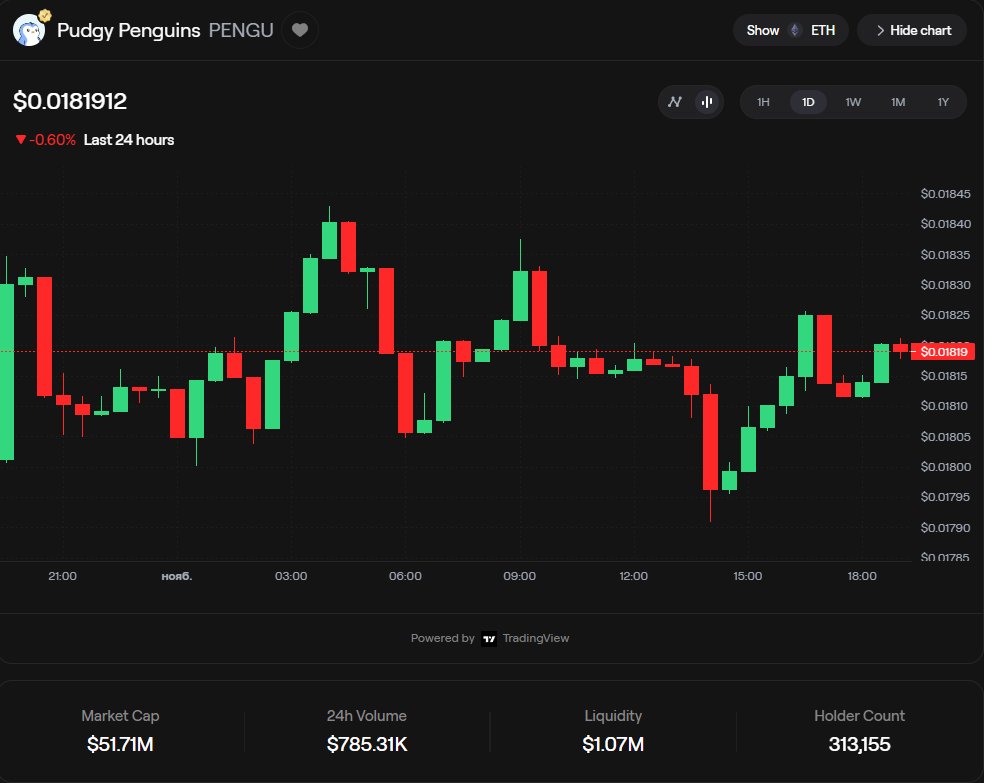Favorite PENGU with the heart icon
This screenshot has height=783, width=984.
pos(300,30)
